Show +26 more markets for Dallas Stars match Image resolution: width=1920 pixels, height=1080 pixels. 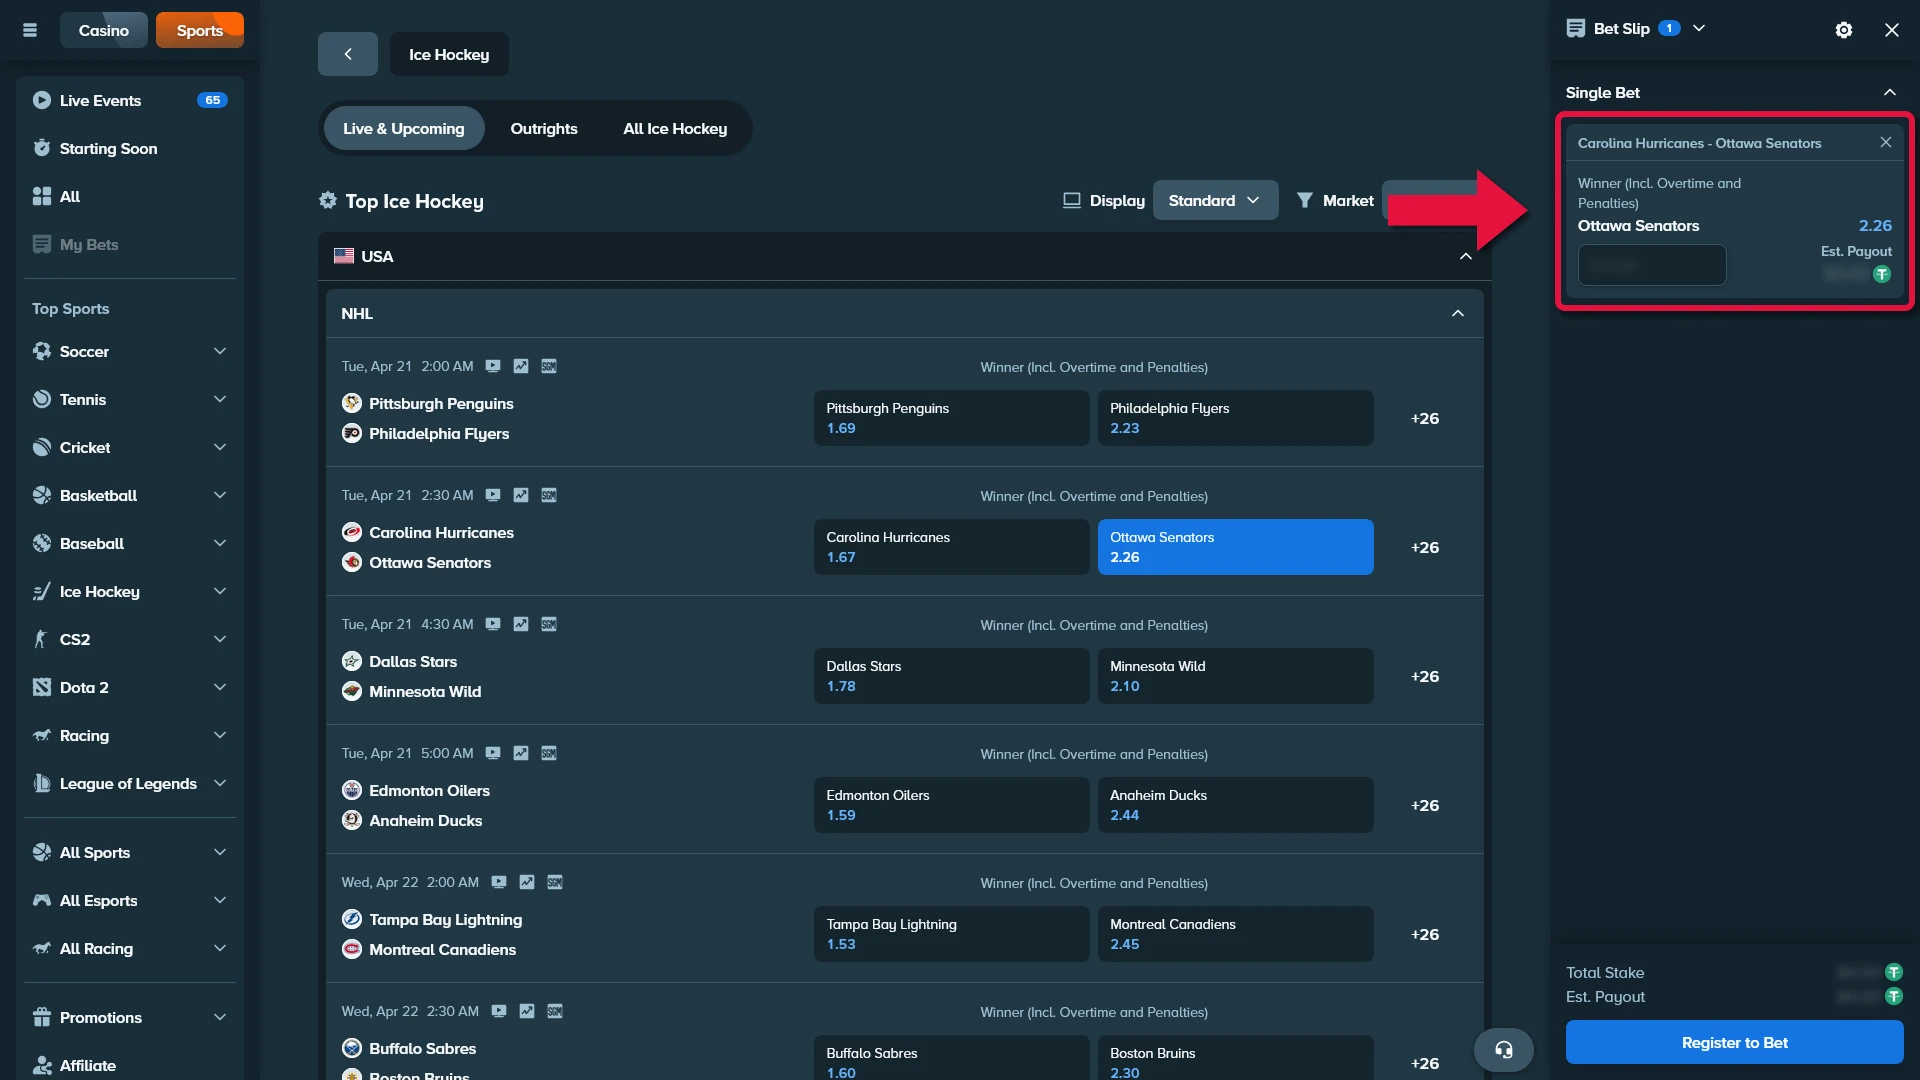[1425, 676]
